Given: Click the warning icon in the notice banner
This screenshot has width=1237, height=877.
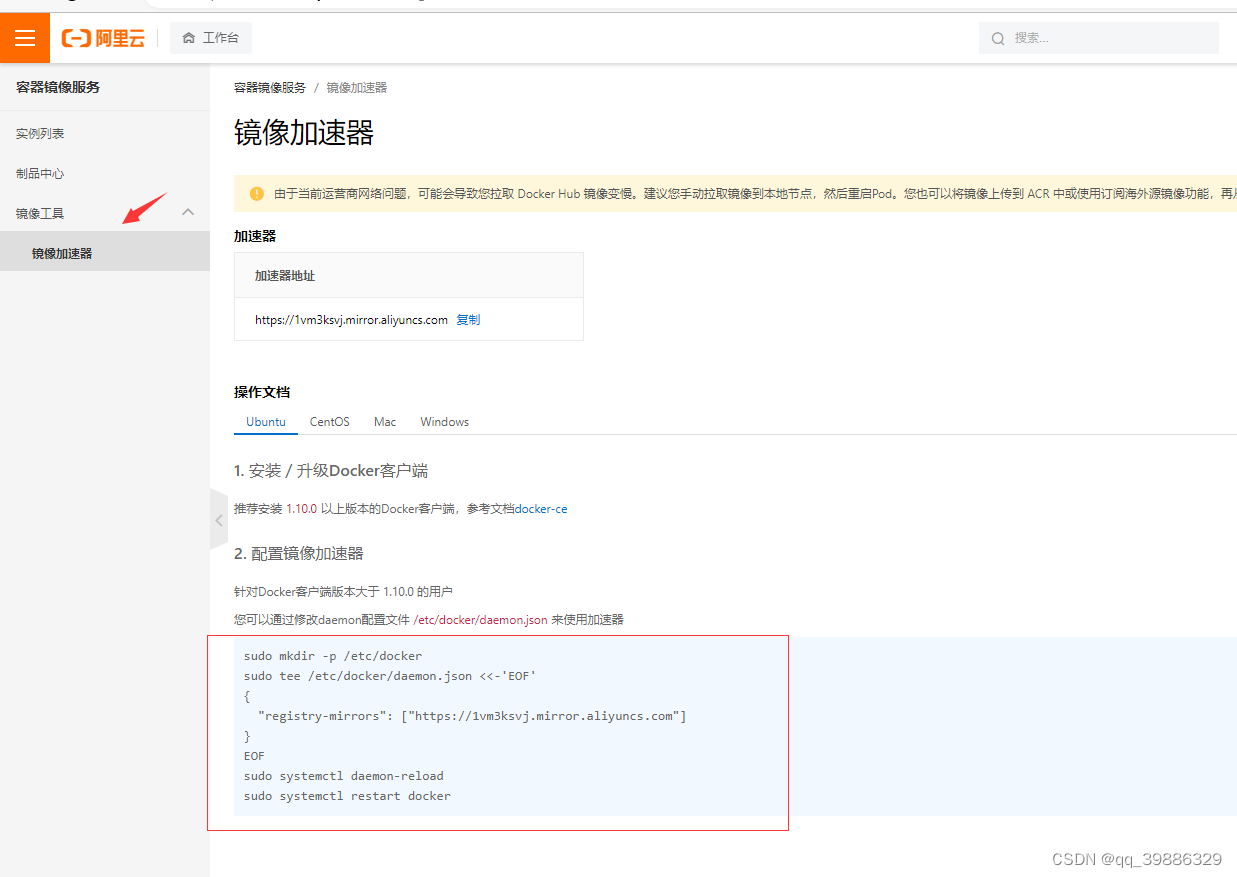Looking at the screenshot, I should click(x=257, y=193).
